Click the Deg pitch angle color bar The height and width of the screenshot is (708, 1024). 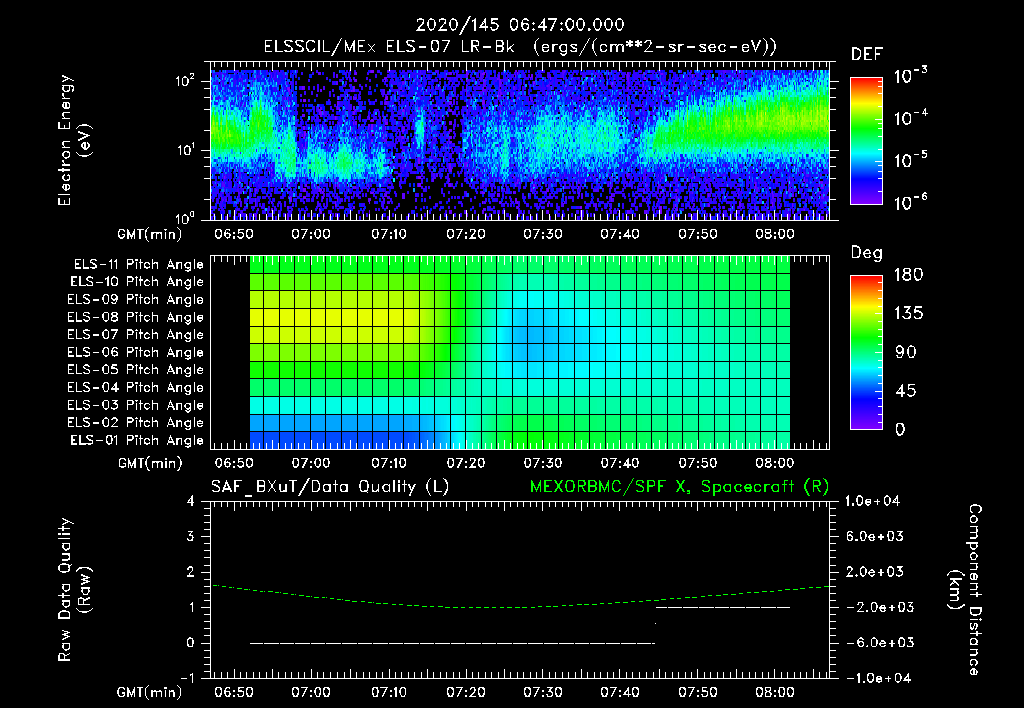[x=866, y=352]
